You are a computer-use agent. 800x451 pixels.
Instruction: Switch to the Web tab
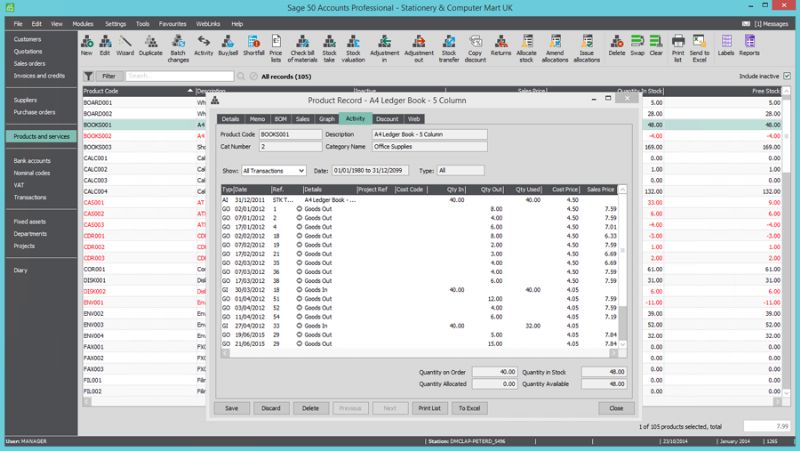click(x=414, y=119)
